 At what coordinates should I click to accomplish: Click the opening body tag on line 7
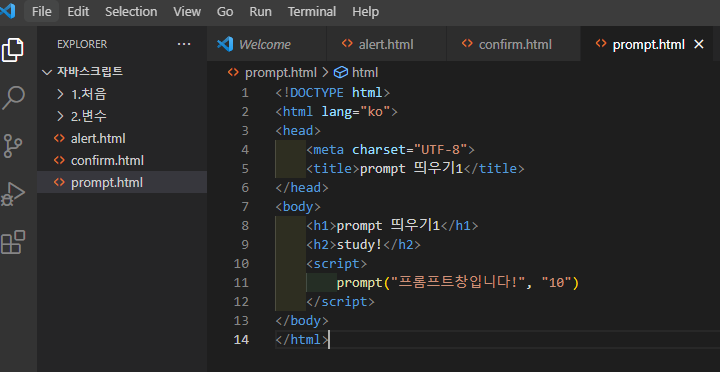(x=298, y=207)
